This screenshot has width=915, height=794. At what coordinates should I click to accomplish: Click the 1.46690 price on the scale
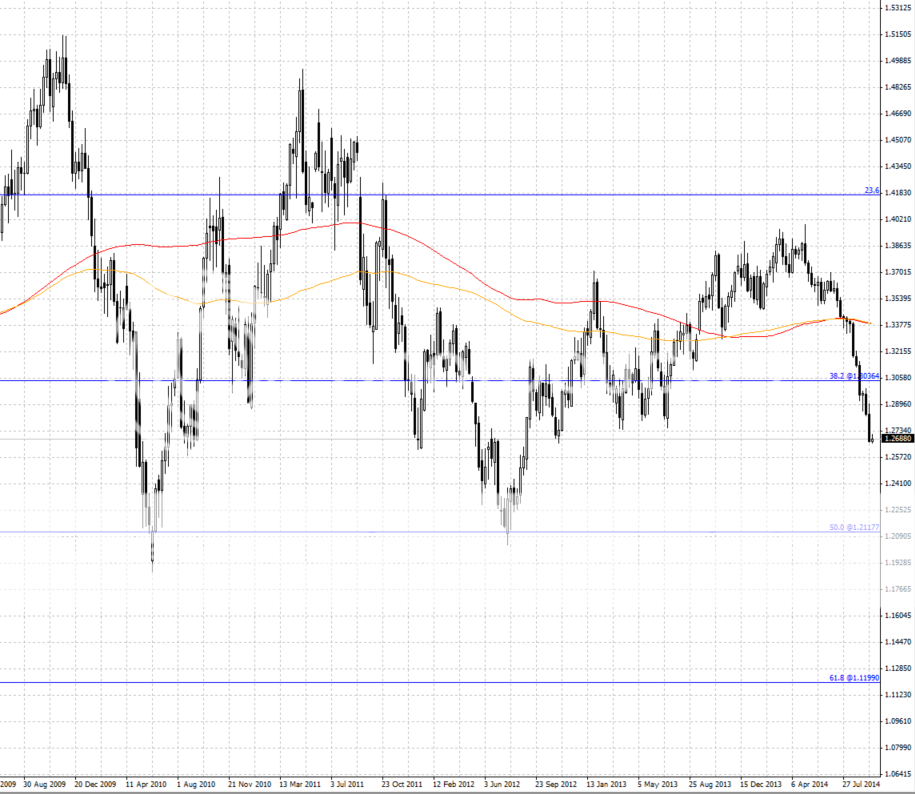click(x=897, y=114)
